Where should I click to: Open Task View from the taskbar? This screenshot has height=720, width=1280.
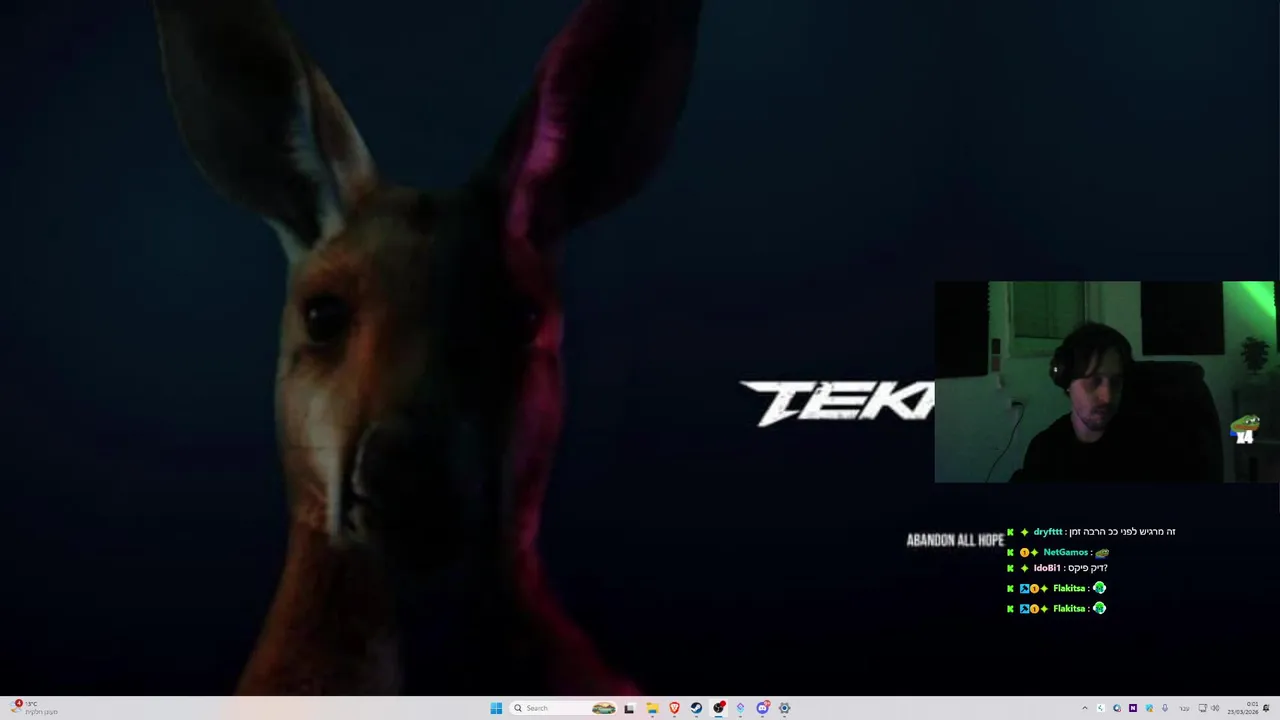pyautogui.click(x=629, y=708)
